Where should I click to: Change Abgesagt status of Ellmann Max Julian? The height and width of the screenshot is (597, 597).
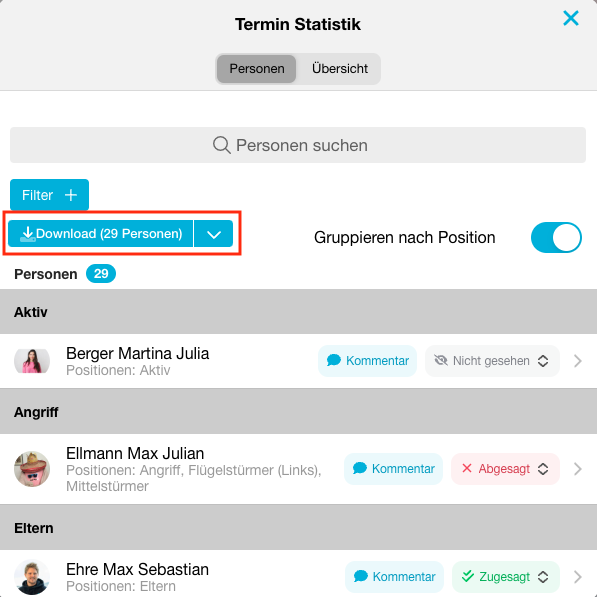coord(505,469)
